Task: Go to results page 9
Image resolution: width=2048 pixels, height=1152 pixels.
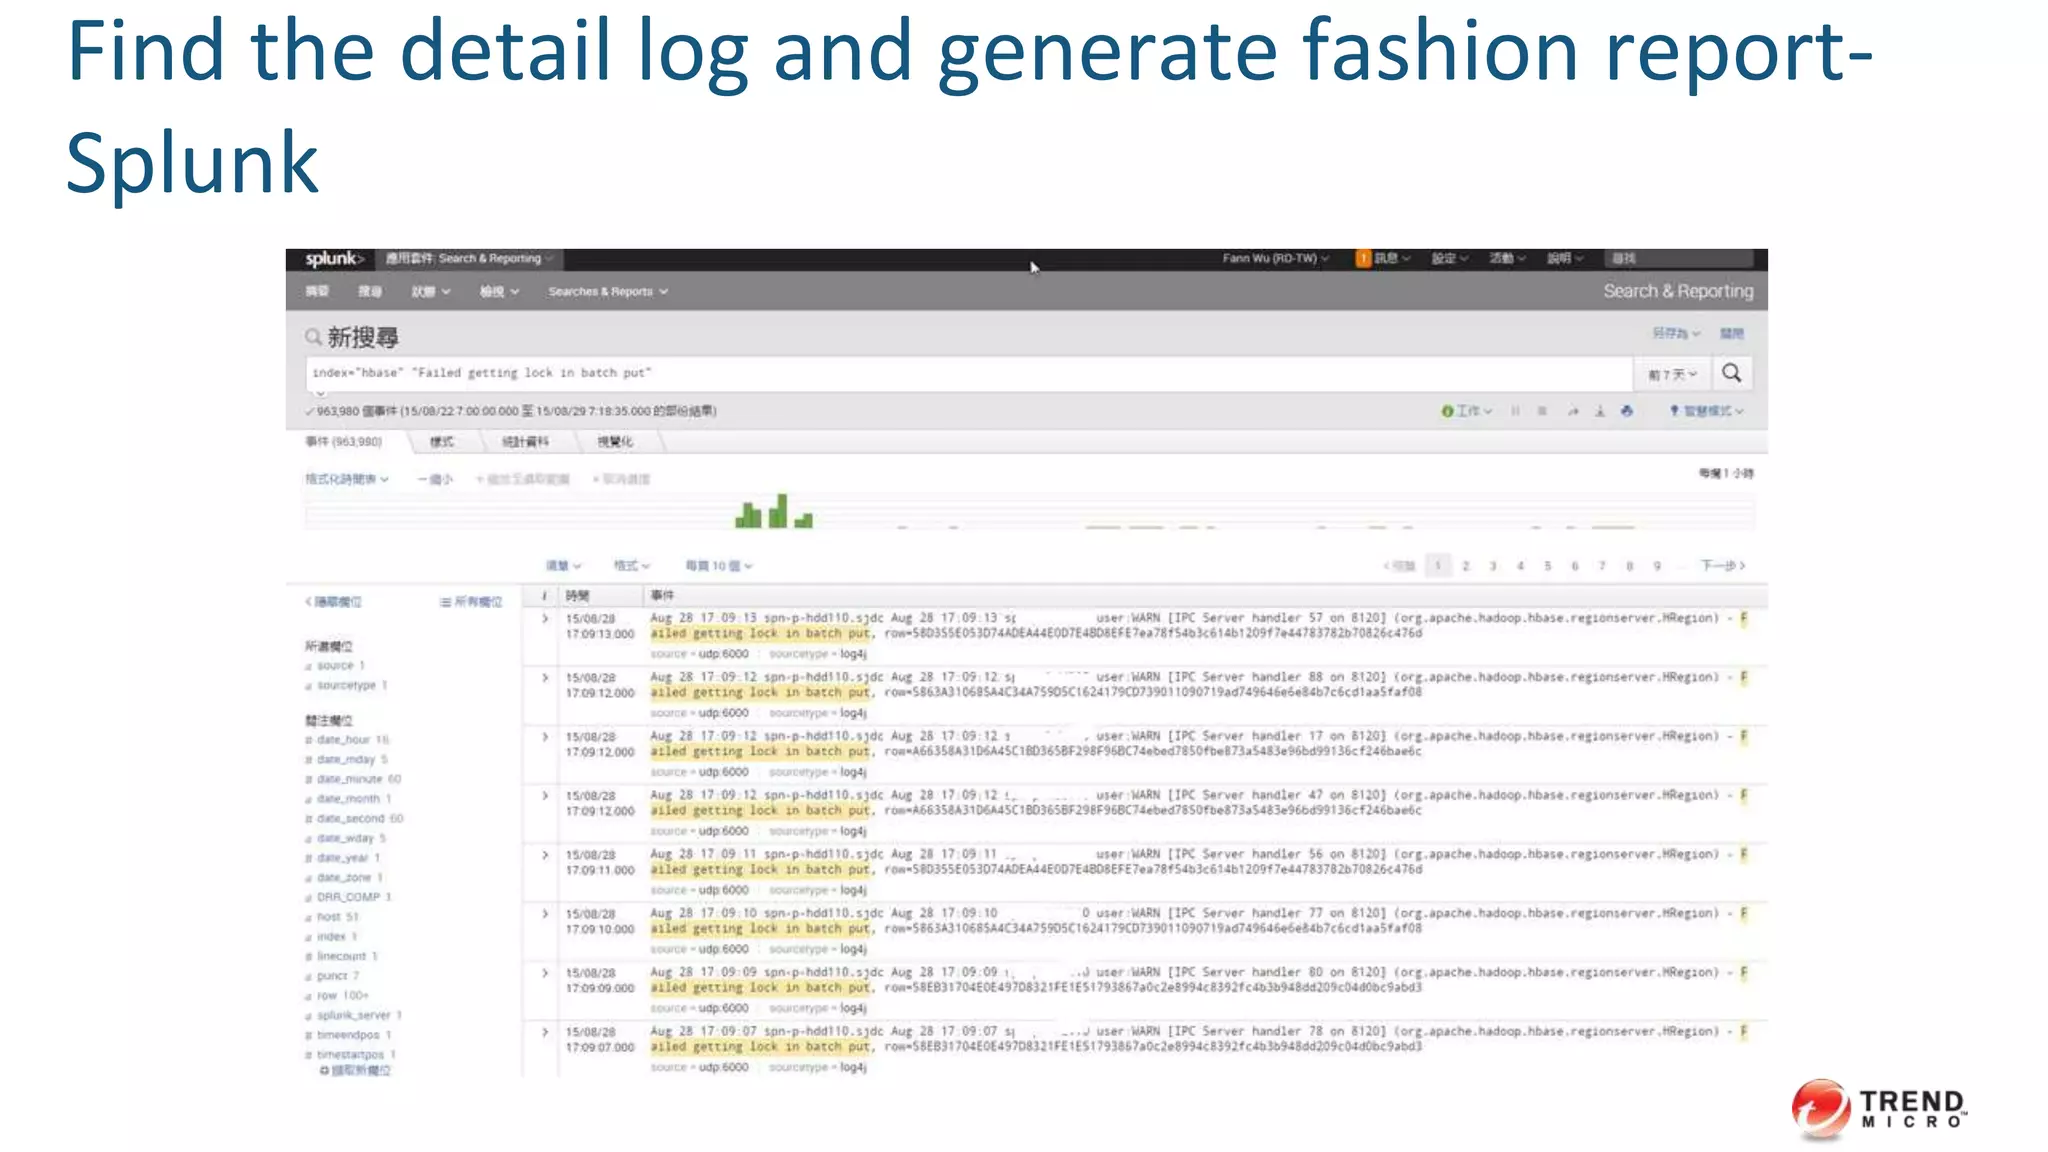Action: pyautogui.click(x=1657, y=566)
